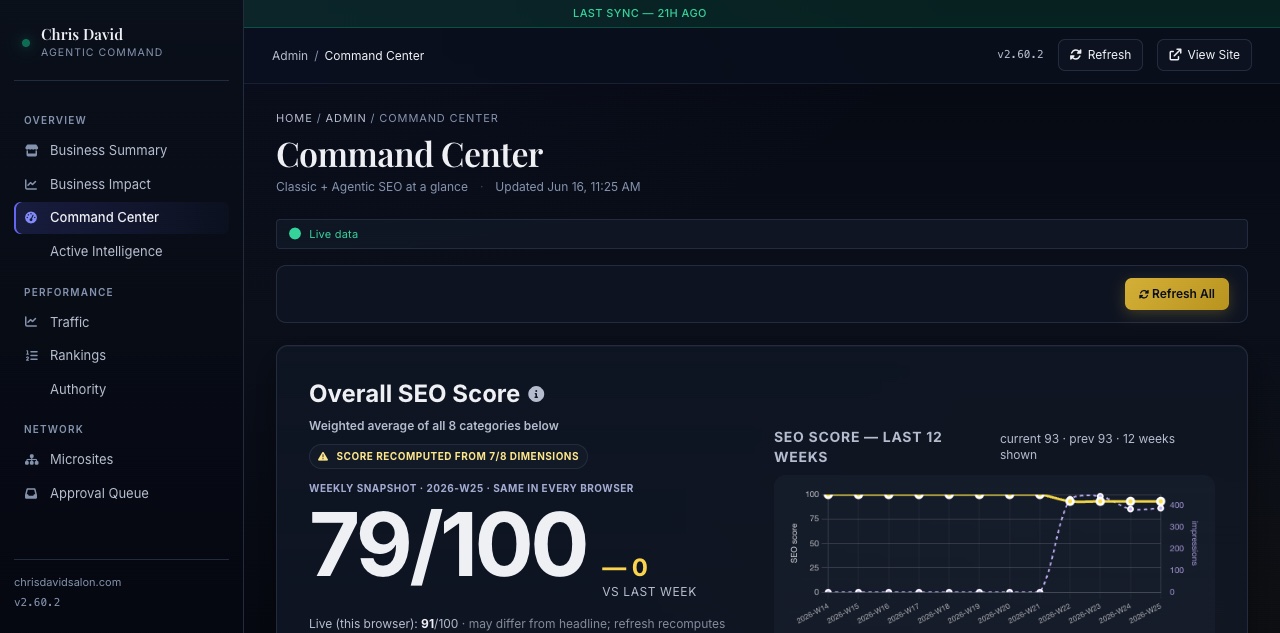Screen dimensions: 1280x633
Task: Click the Approval Queue inbox icon
Action: [x=31, y=493]
